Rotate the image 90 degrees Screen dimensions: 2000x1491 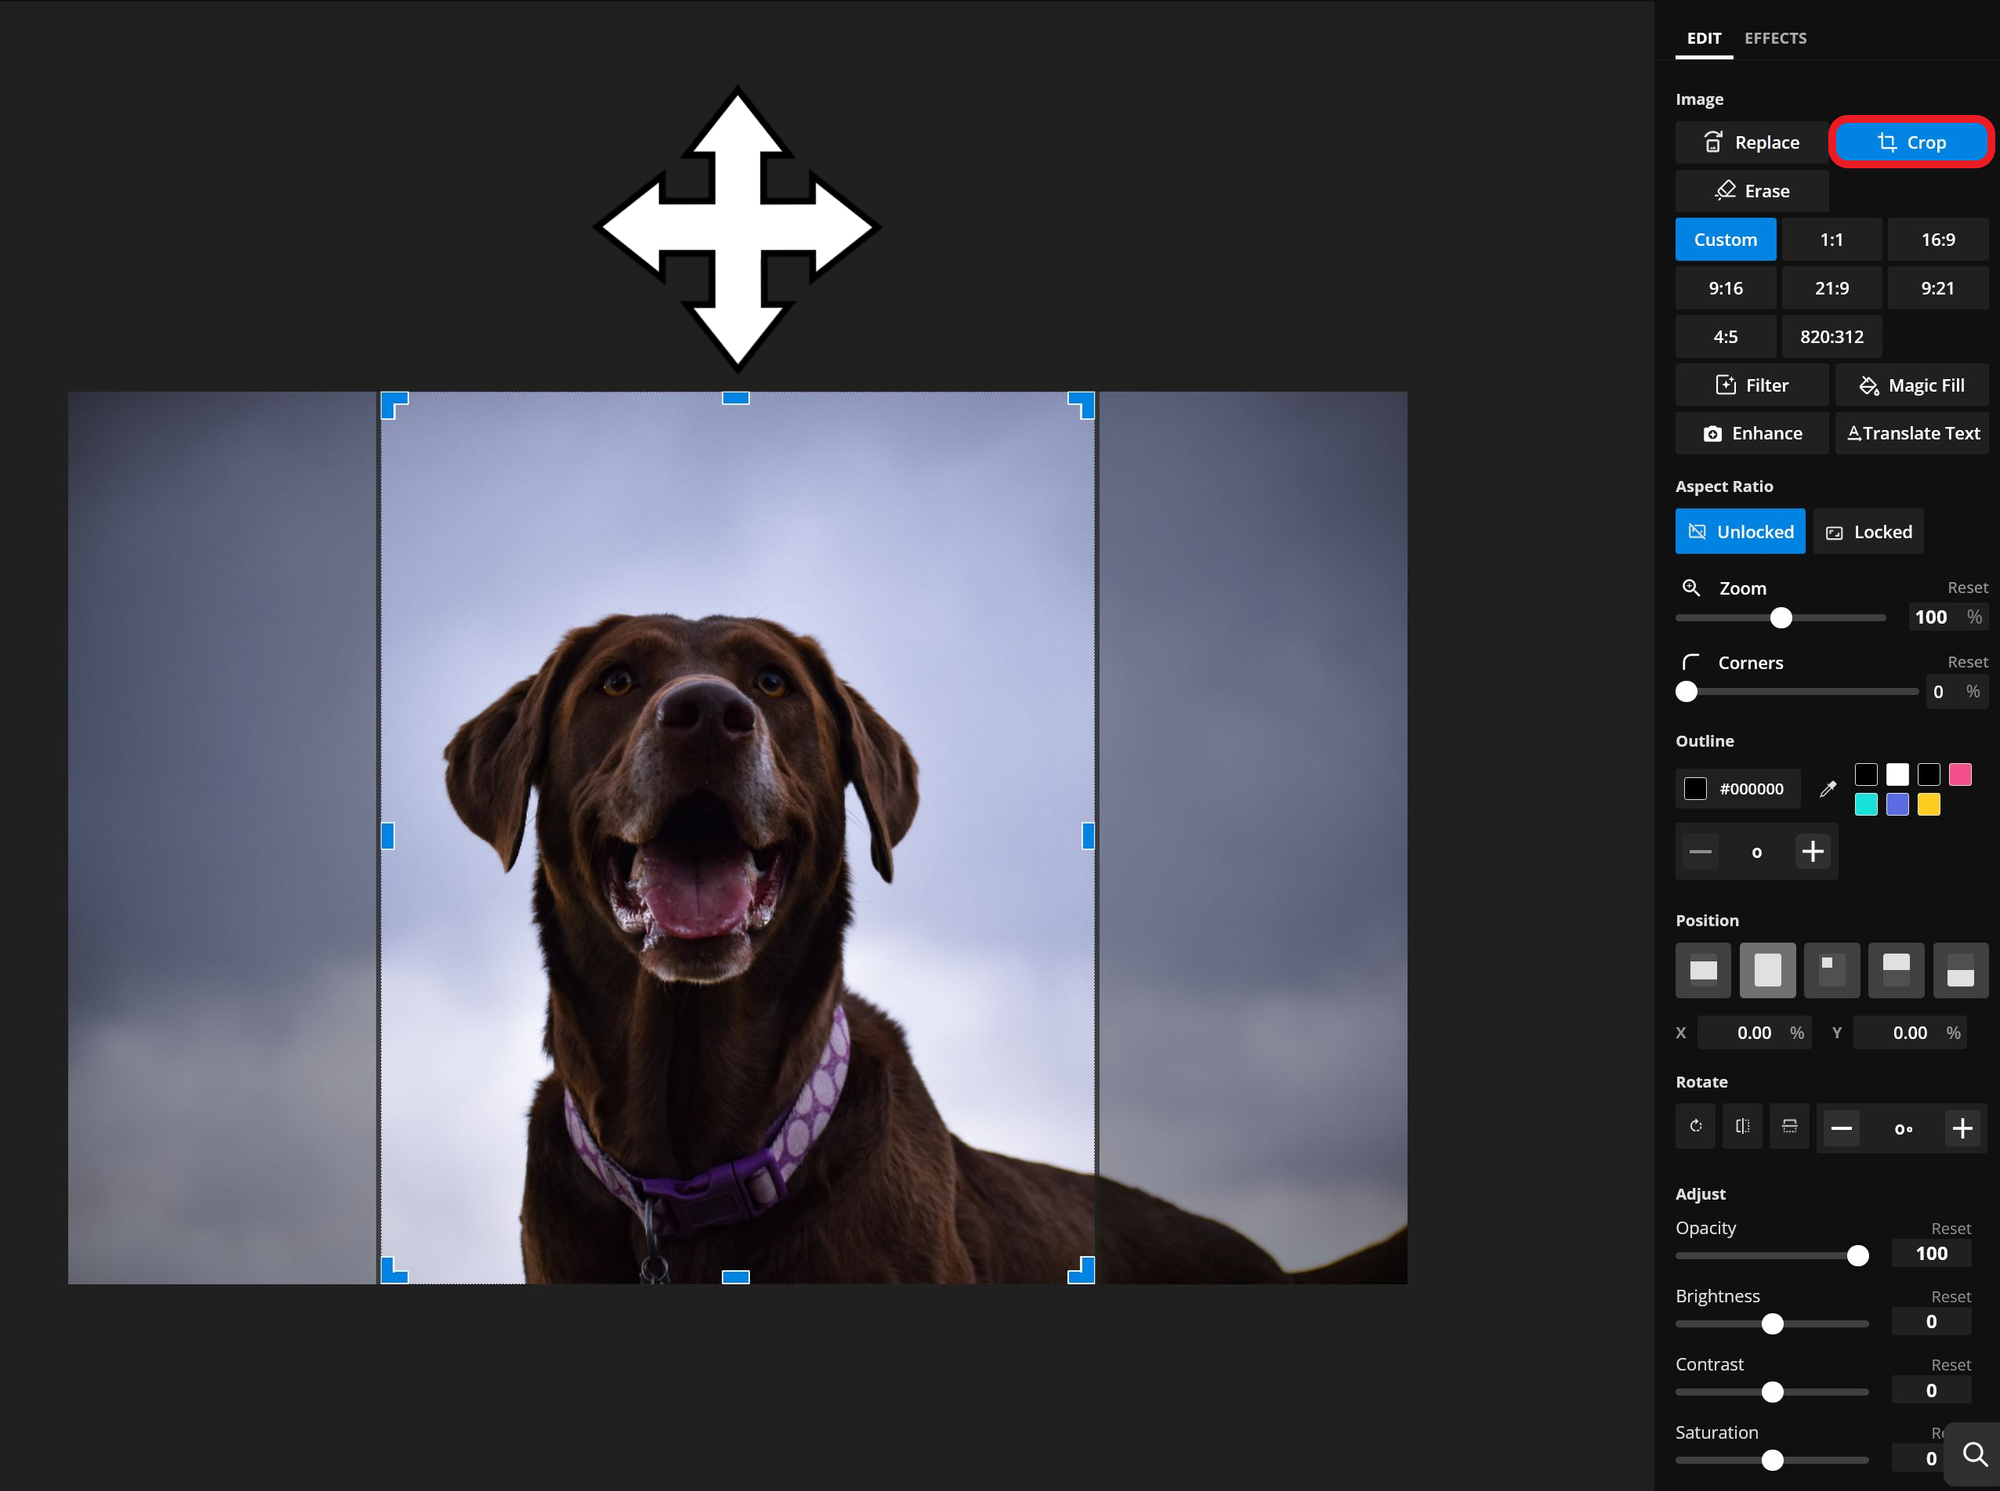[x=1695, y=1127]
